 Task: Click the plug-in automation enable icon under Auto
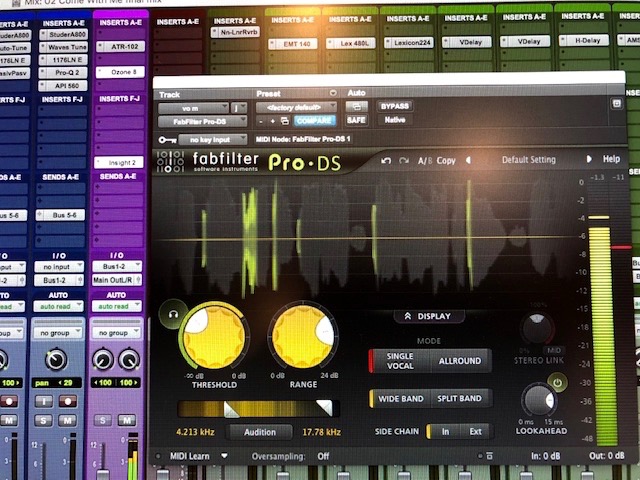pyautogui.click(x=356, y=107)
